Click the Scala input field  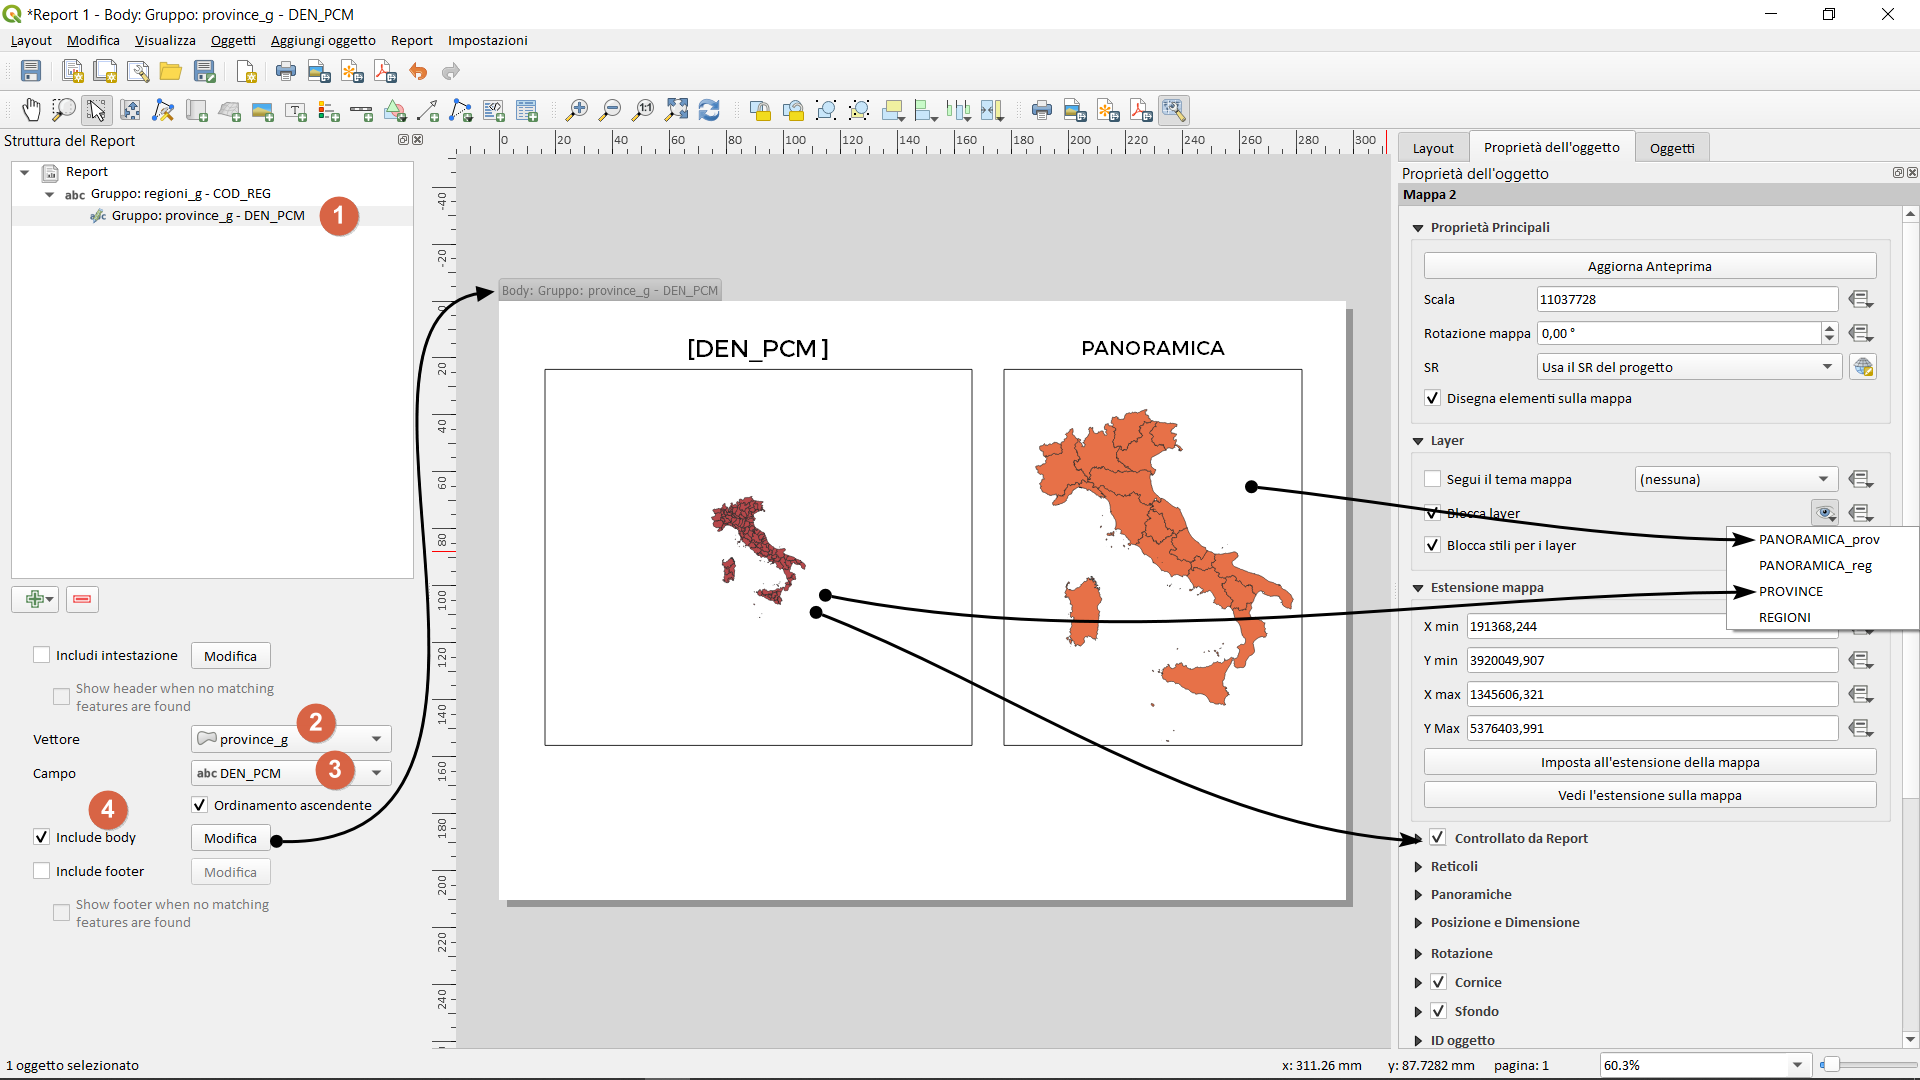click(1686, 299)
